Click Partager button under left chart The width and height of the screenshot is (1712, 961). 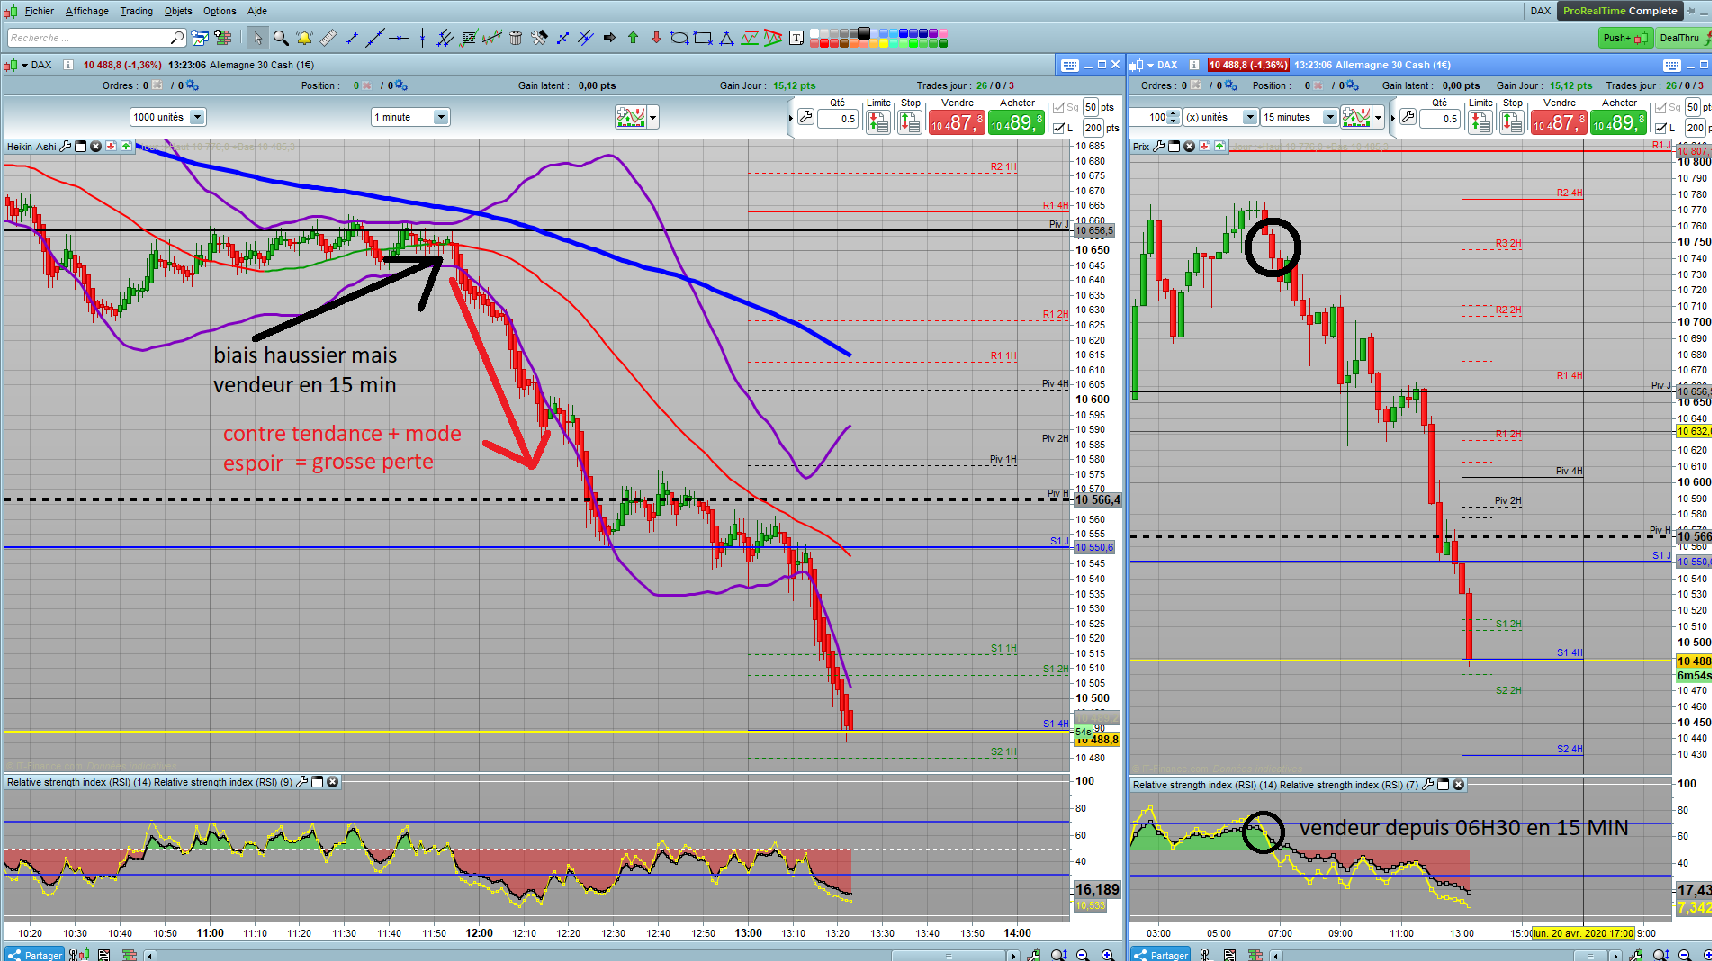(x=36, y=955)
